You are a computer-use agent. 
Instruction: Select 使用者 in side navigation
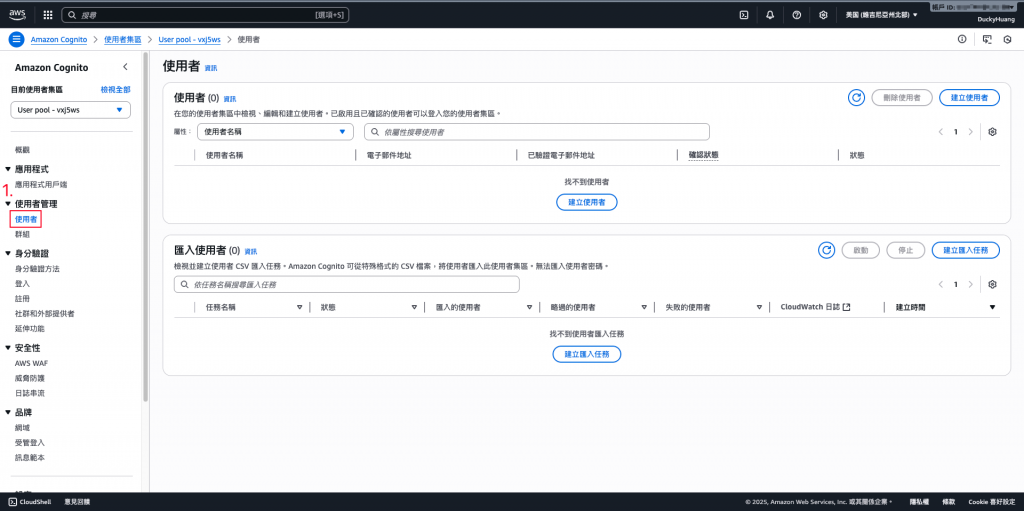pos(25,220)
